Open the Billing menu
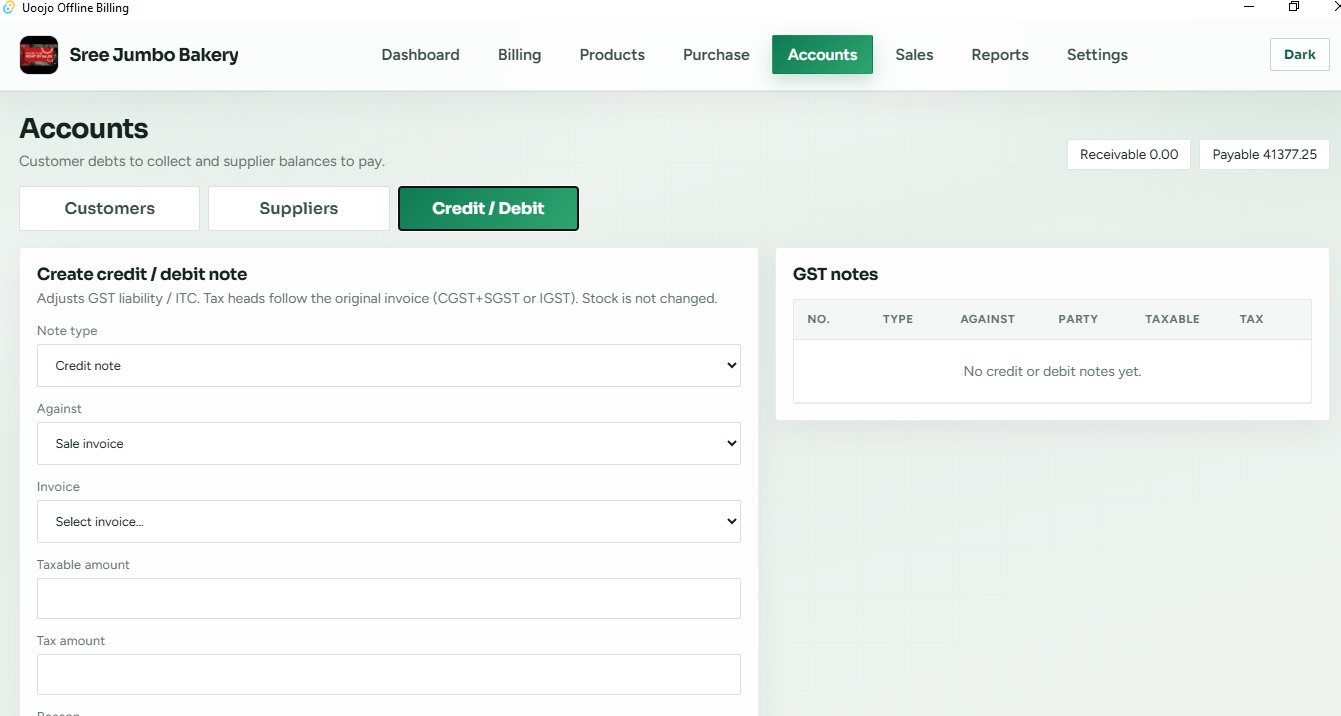The image size is (1341, 716). coord(519,55)
